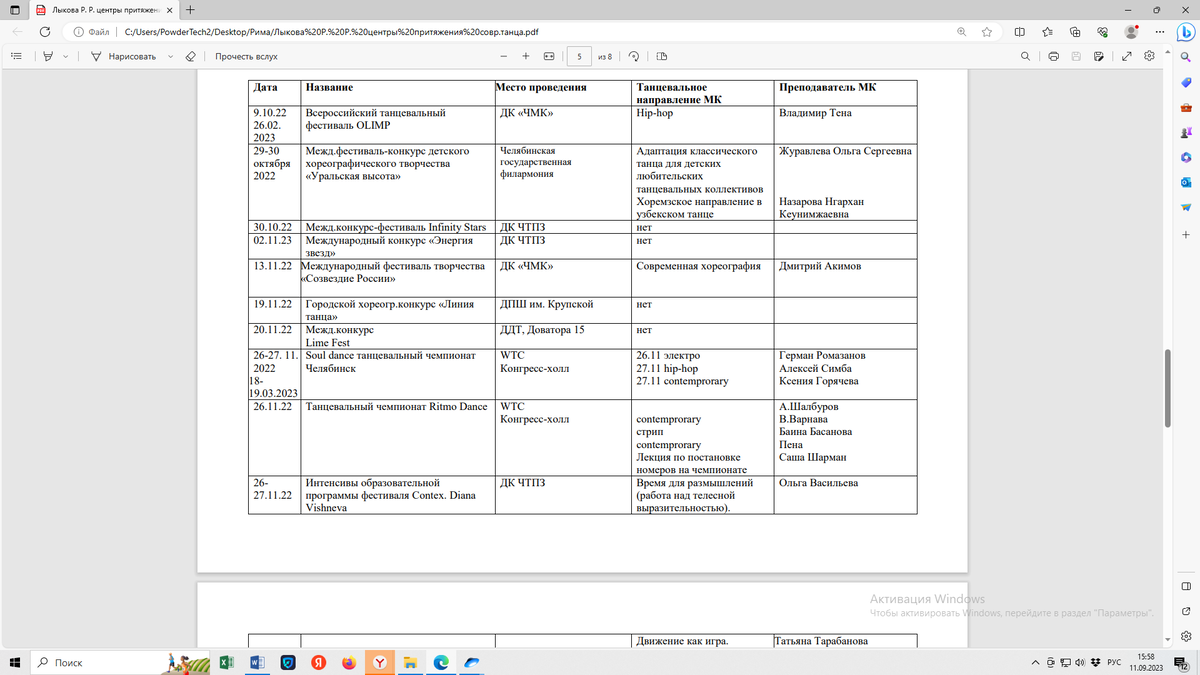Open the tab actions menu icon

click(x=14, y=9)
